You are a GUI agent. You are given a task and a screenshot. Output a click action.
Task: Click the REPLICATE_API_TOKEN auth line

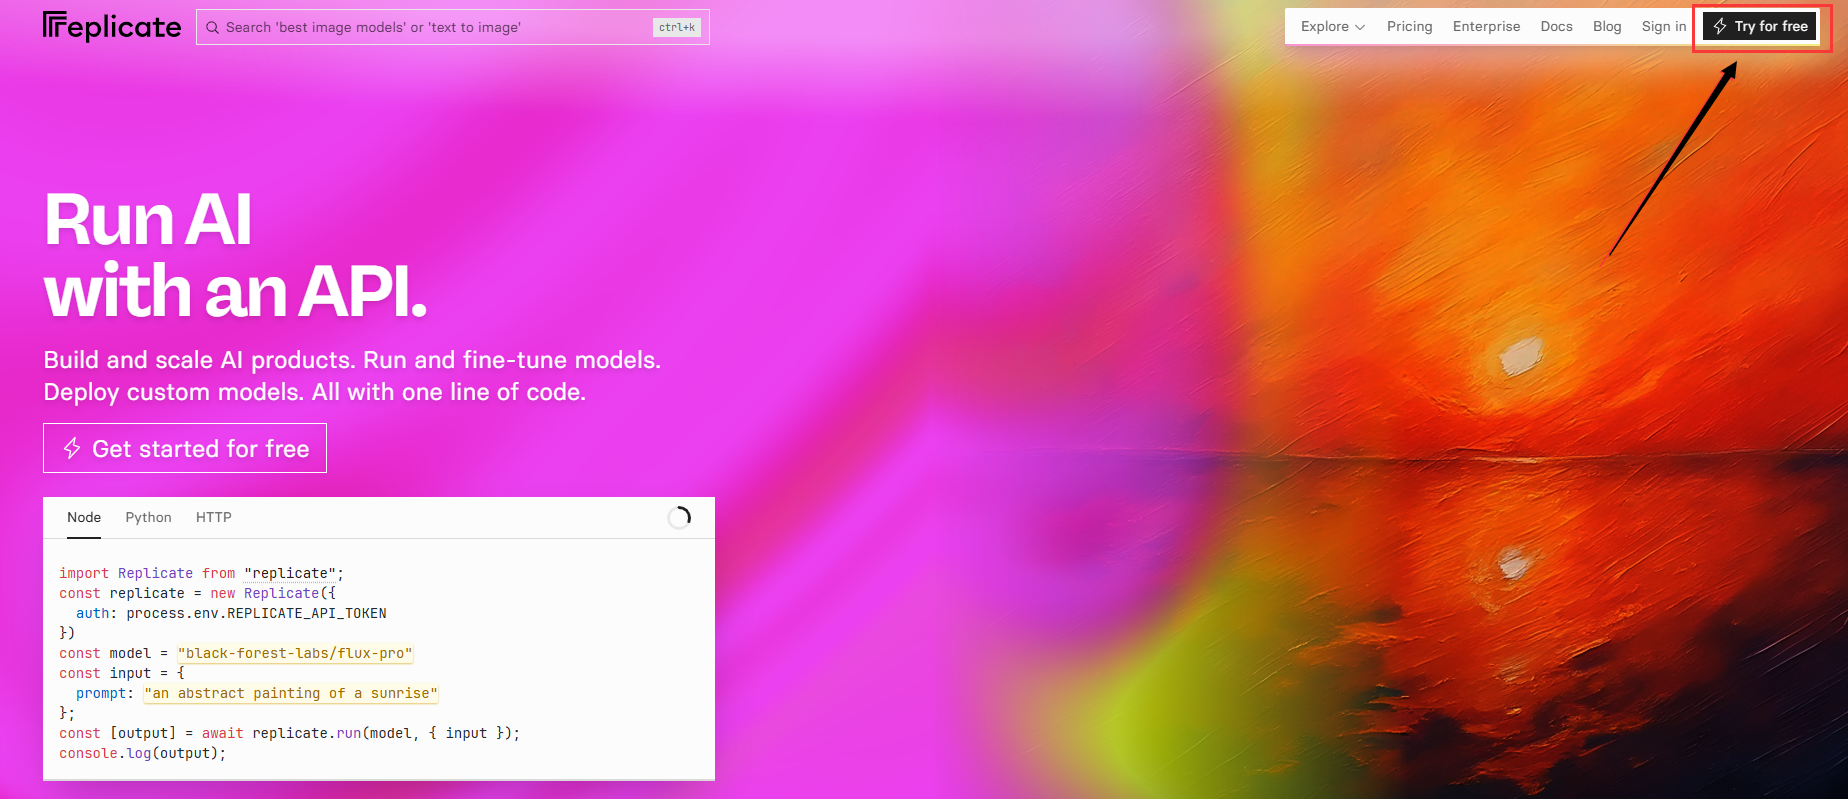click(231, 613)
